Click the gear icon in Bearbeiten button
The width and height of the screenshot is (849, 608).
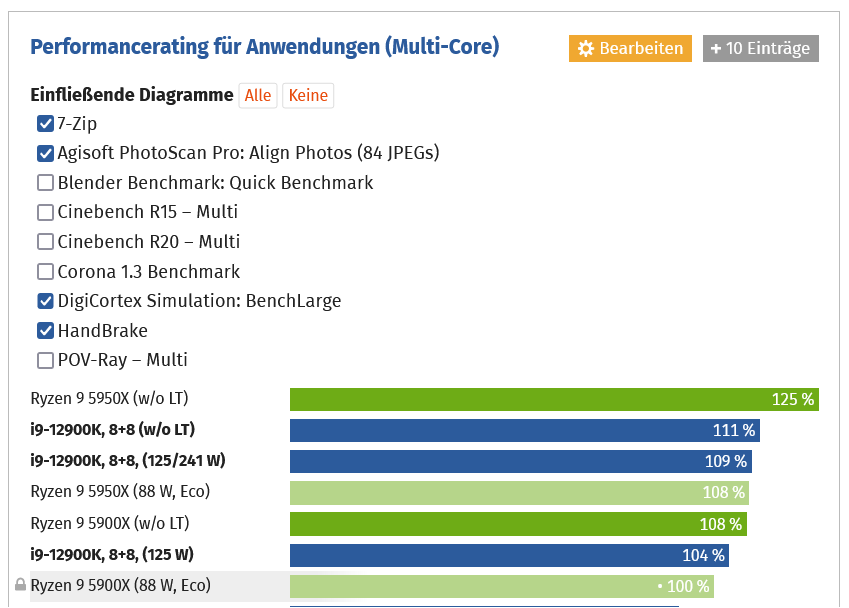585,49
